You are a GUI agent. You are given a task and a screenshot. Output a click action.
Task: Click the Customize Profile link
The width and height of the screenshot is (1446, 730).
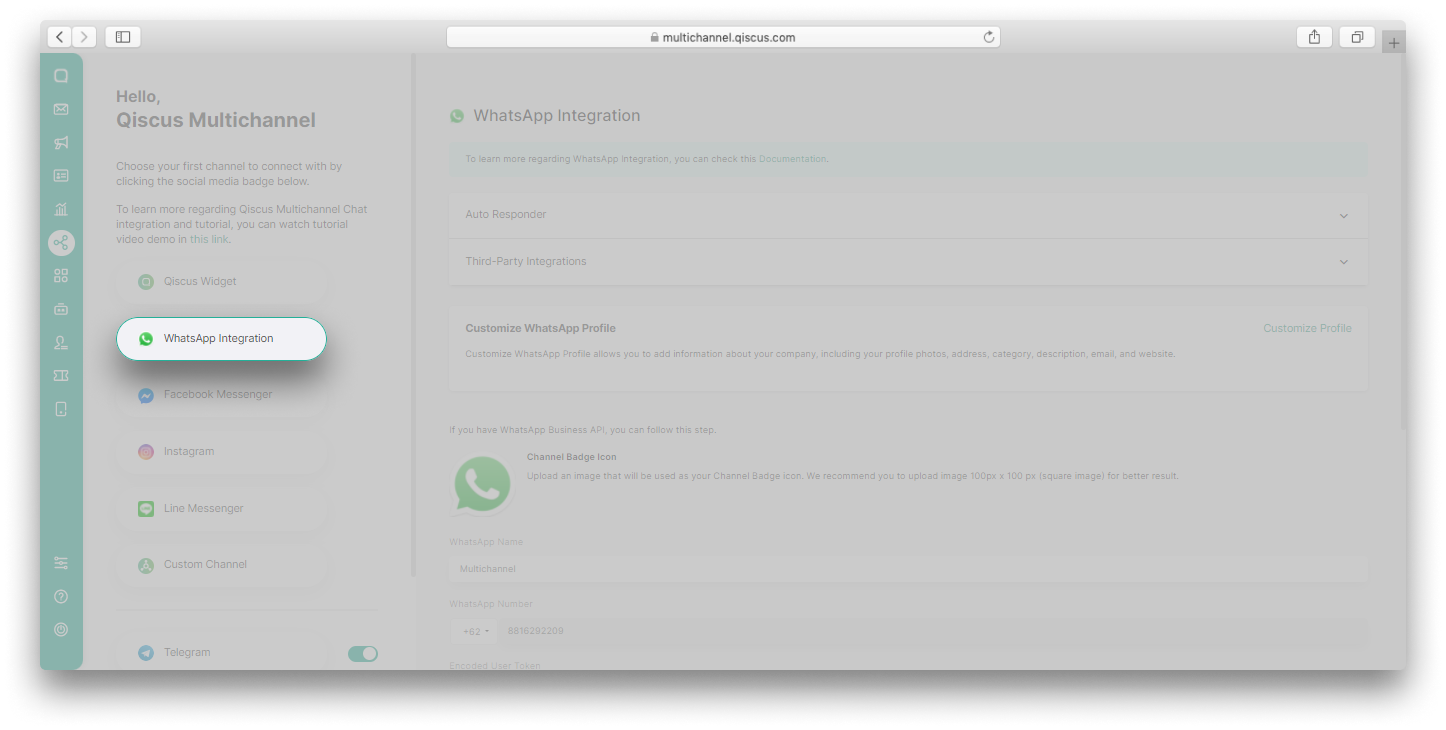(x=1307, y=328)
